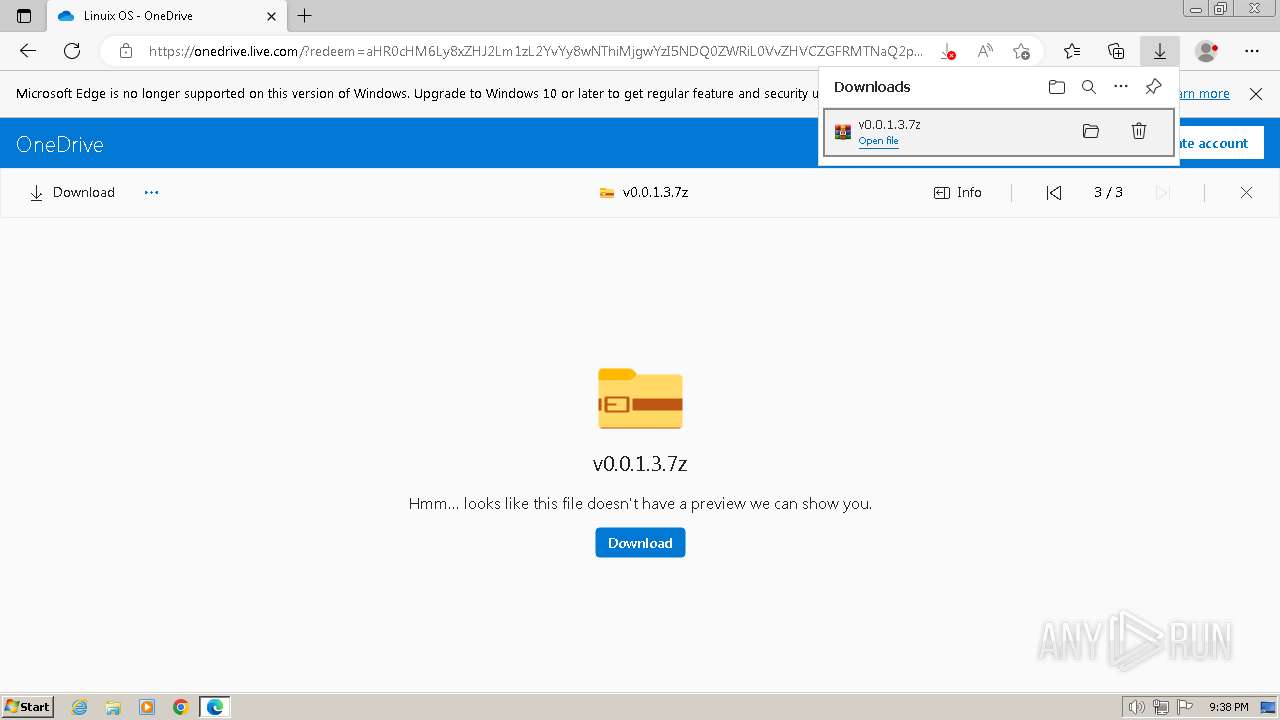
Task: Refresh the OneDrive page
Action: point(72,51)
